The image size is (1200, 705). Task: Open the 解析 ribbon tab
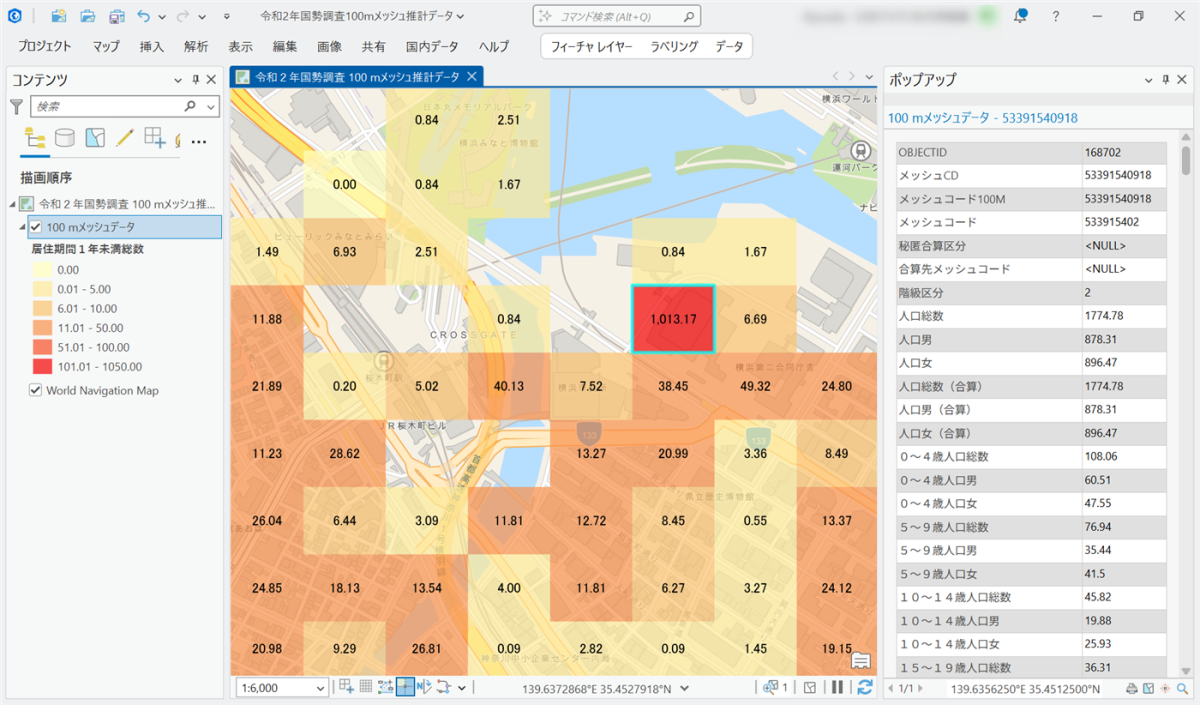[x=196, y=46]
